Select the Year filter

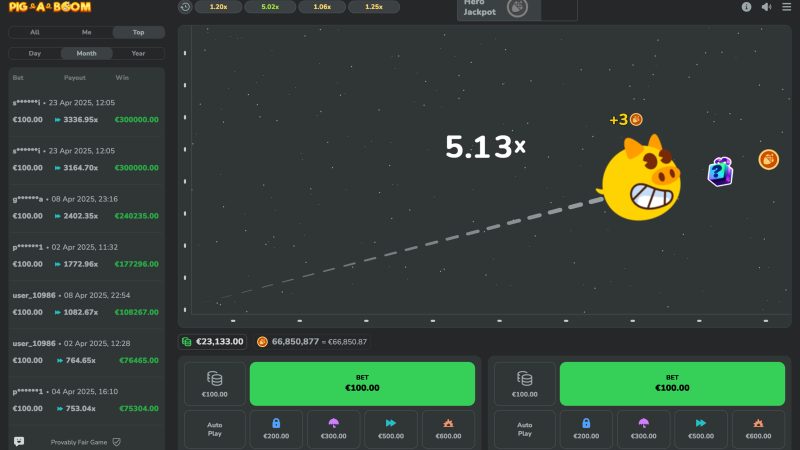click(138, 53)
